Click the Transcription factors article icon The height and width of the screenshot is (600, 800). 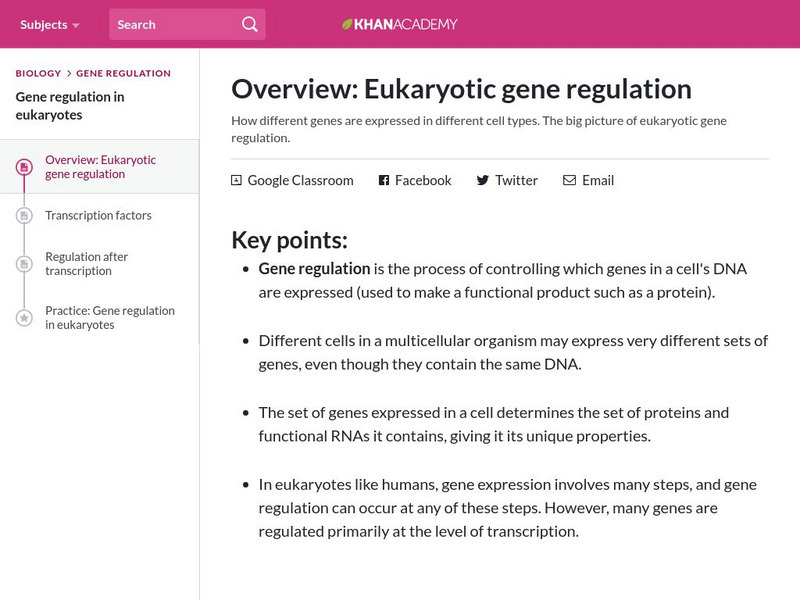pyautogui.click(x=24, y=215)
